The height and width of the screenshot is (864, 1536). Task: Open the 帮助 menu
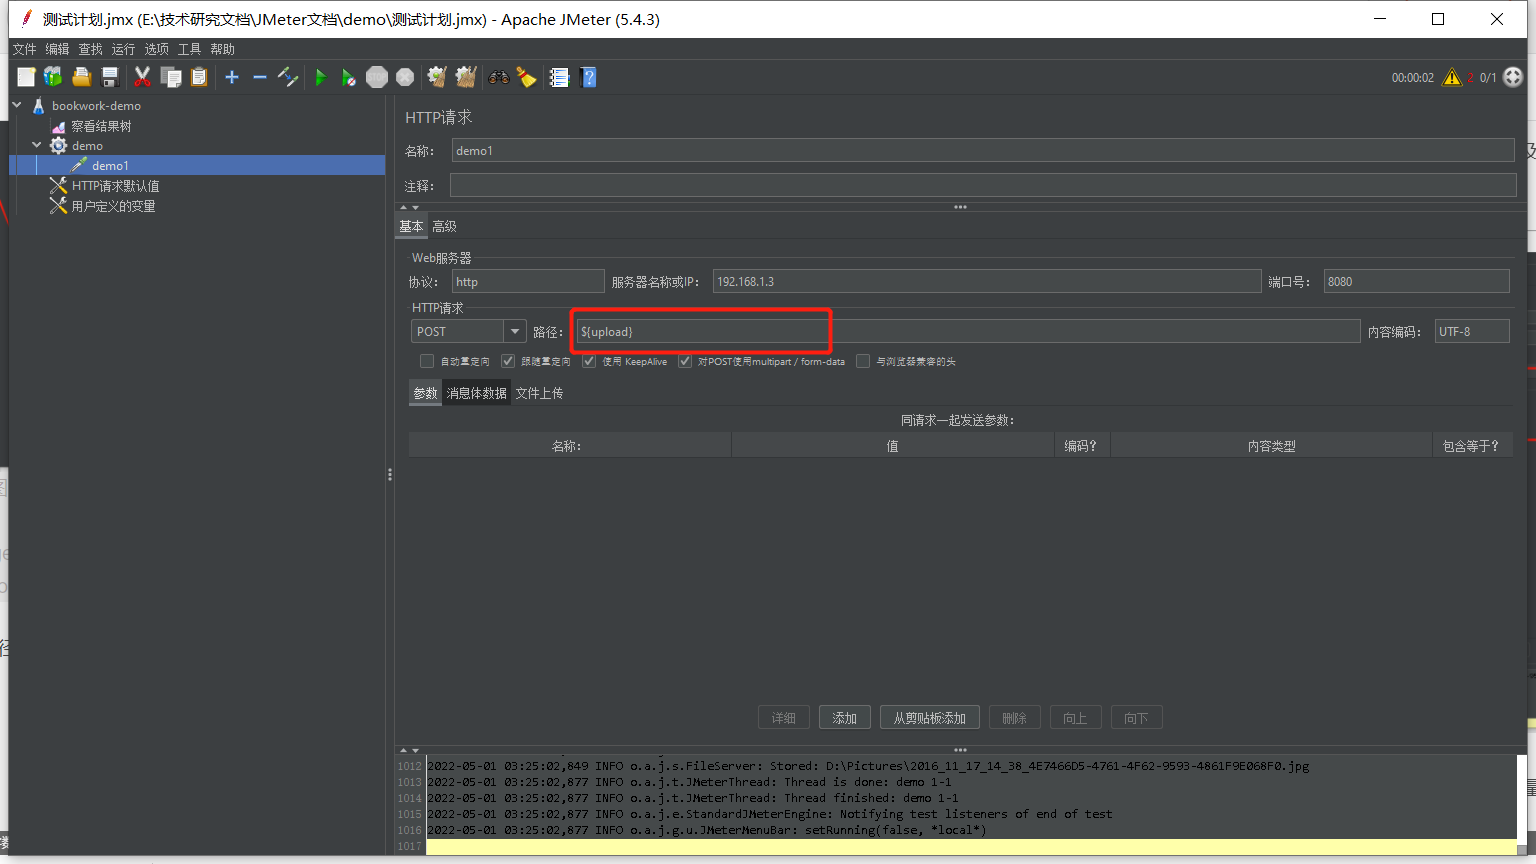pos(222,49)
